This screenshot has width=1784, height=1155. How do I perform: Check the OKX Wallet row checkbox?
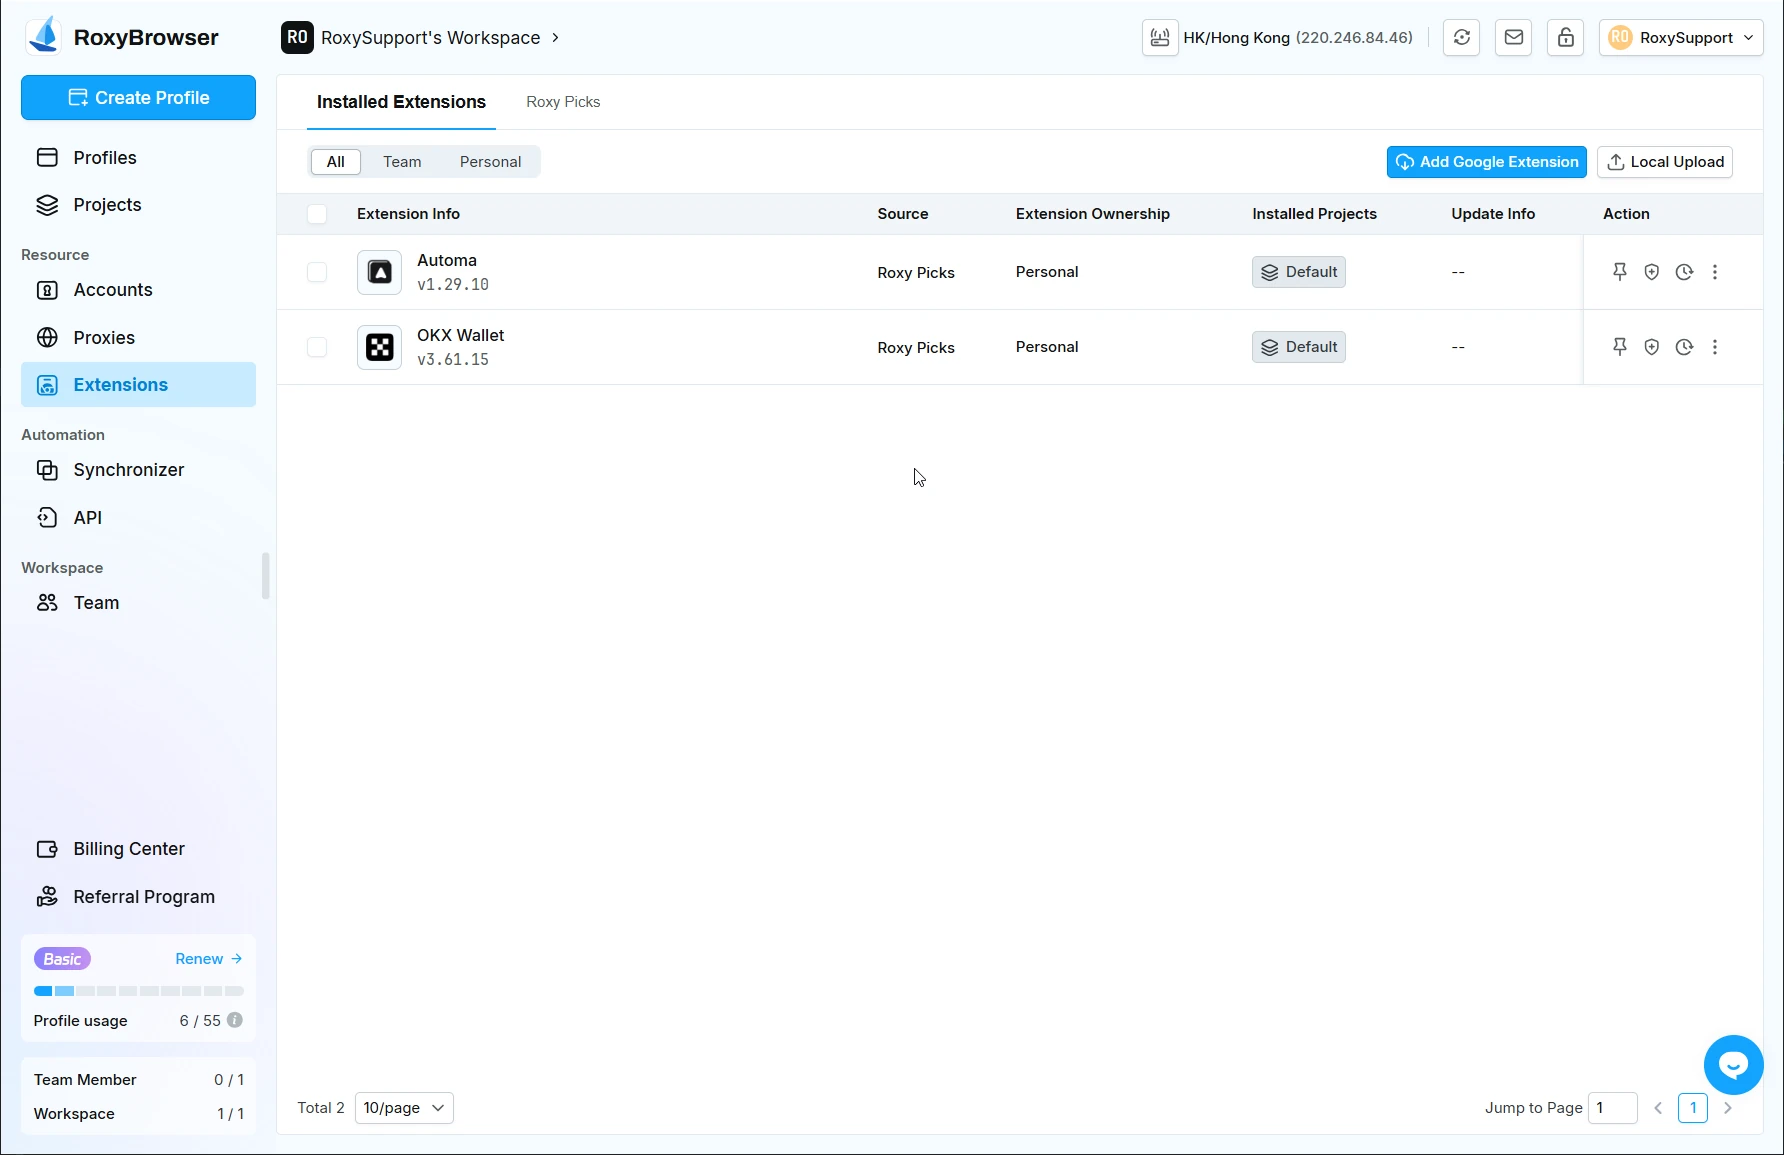(317, 347)
